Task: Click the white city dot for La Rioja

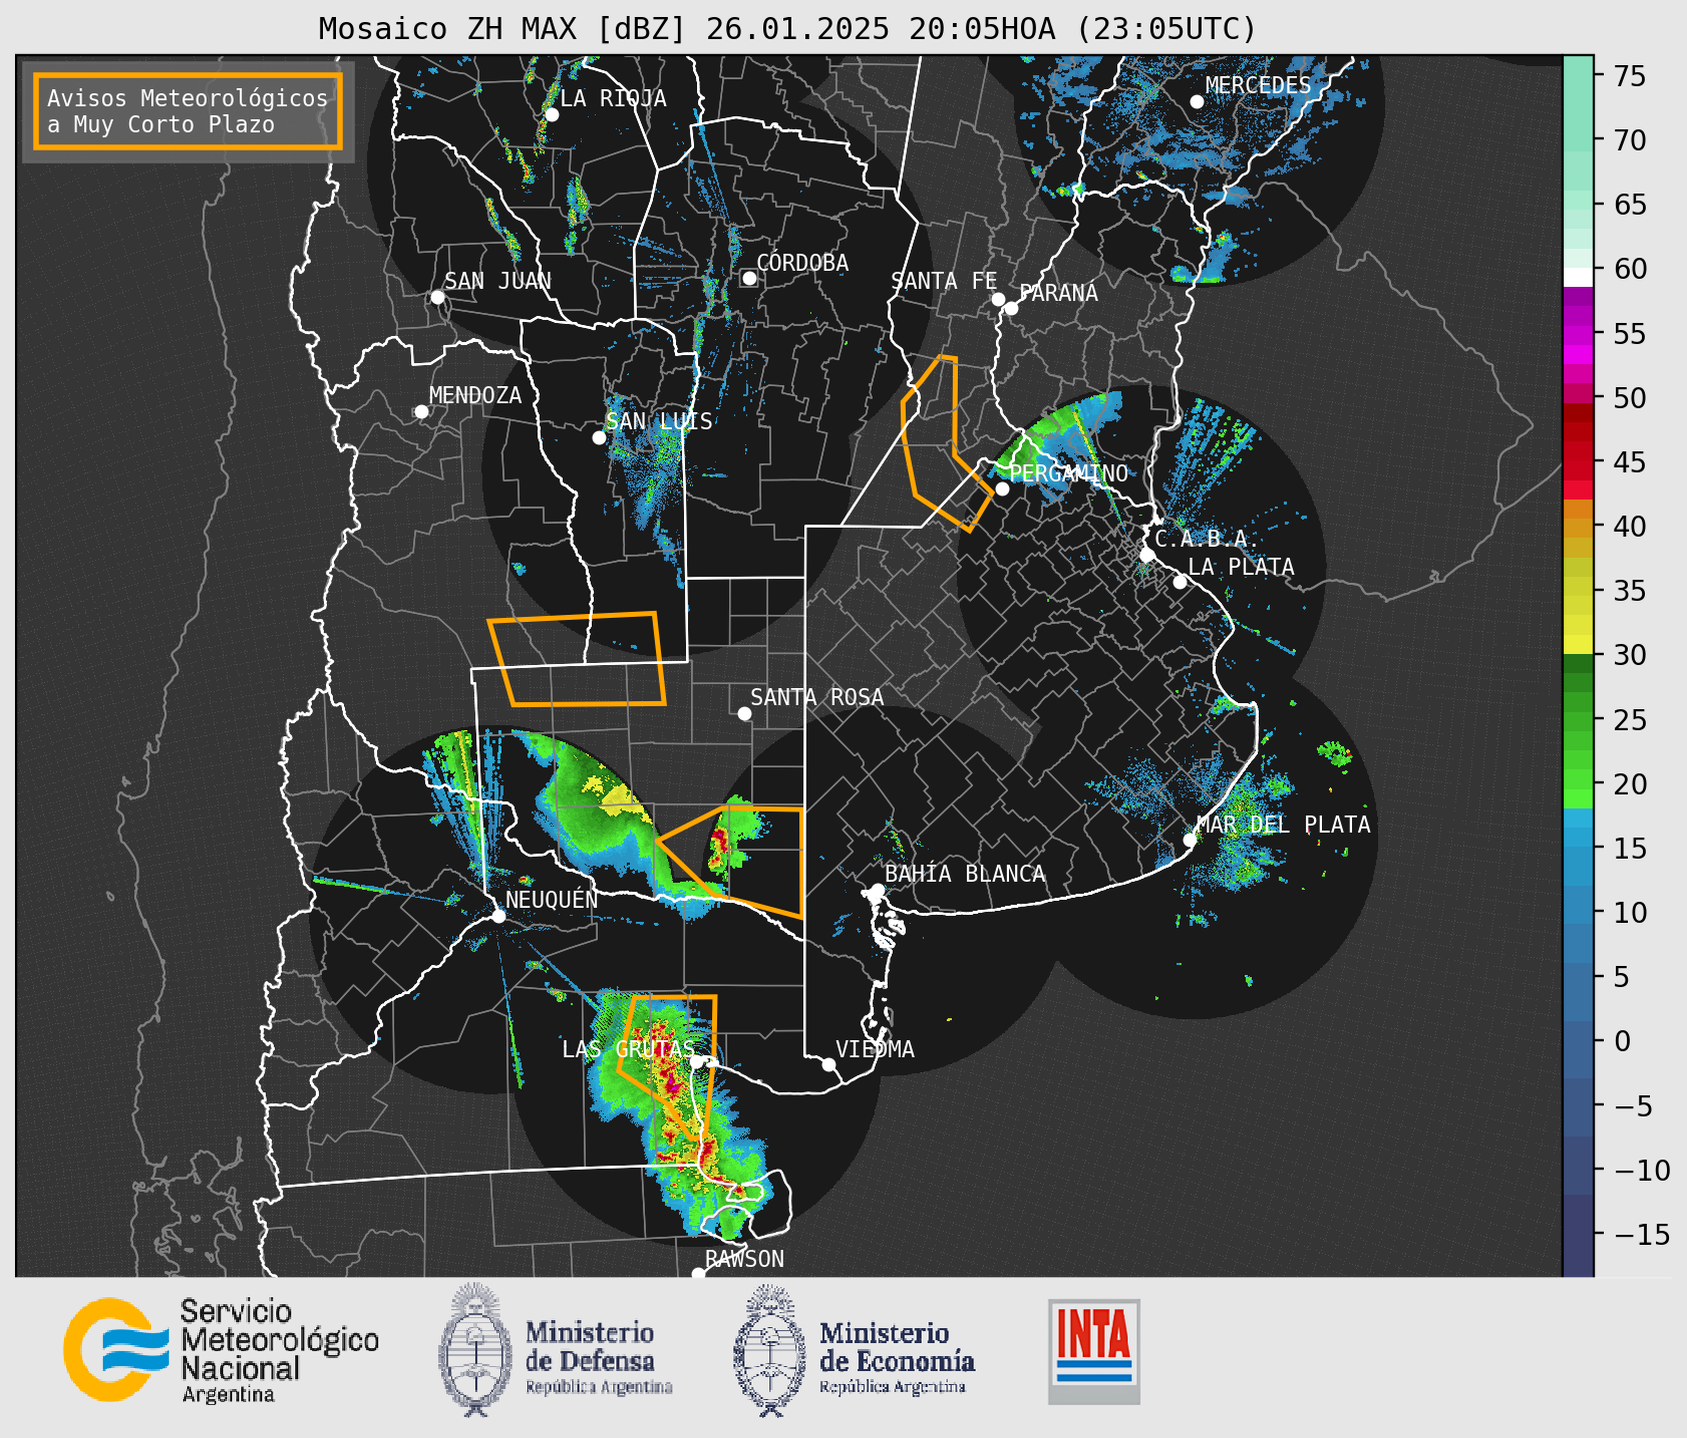Action: pyautogui.click(x=551, y=115)
